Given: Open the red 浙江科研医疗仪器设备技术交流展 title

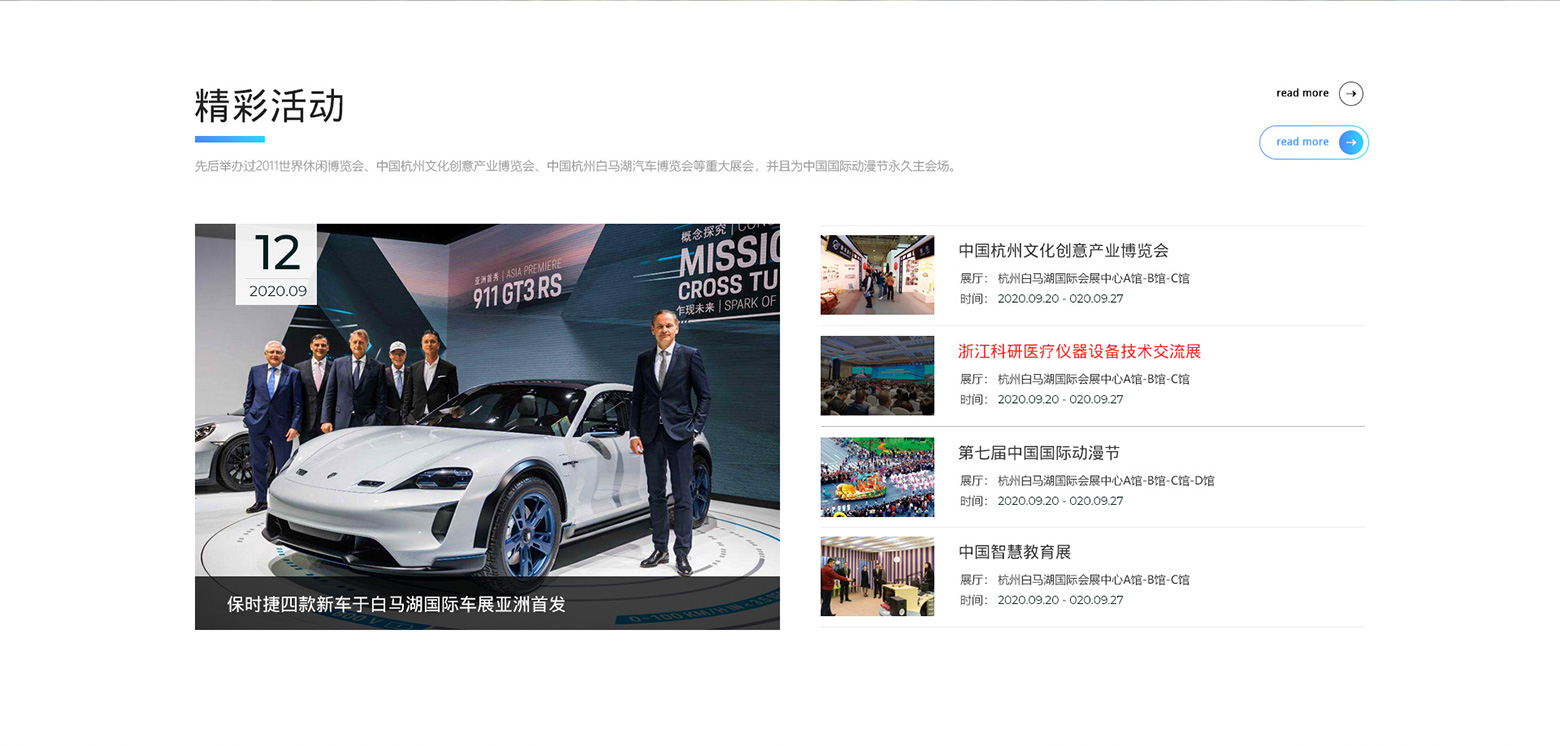Looking at the screenshot, I should coord(1079,351).
